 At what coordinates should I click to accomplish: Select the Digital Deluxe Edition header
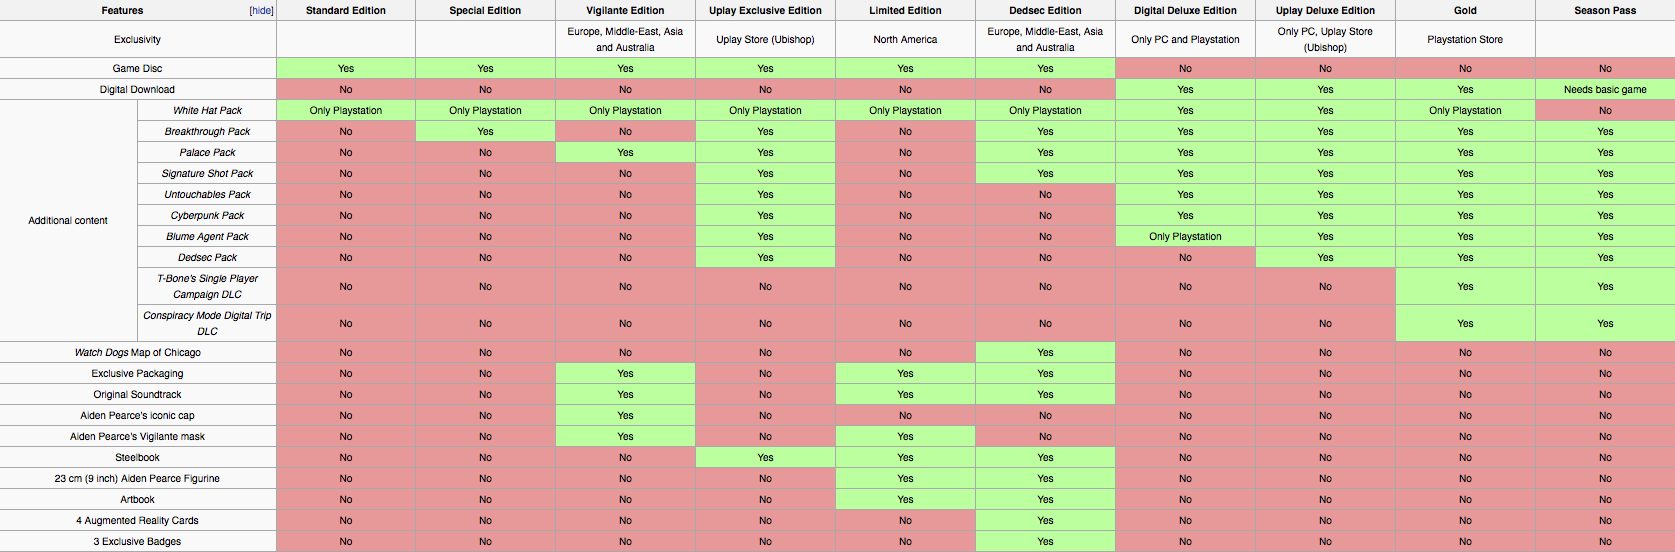pyautogui.click(x=1185, y=10)
